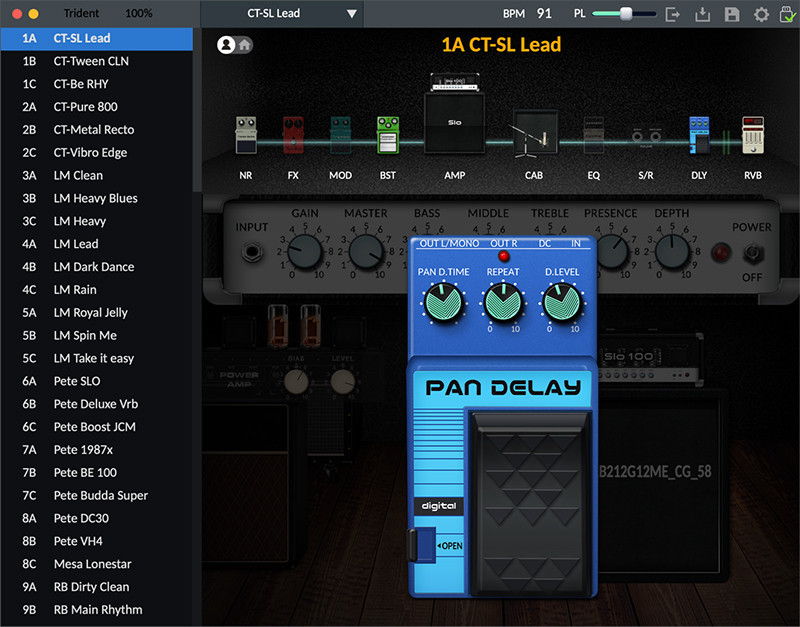Click the import download icon
Screen dimensions: 800x627
pos(702,14)
